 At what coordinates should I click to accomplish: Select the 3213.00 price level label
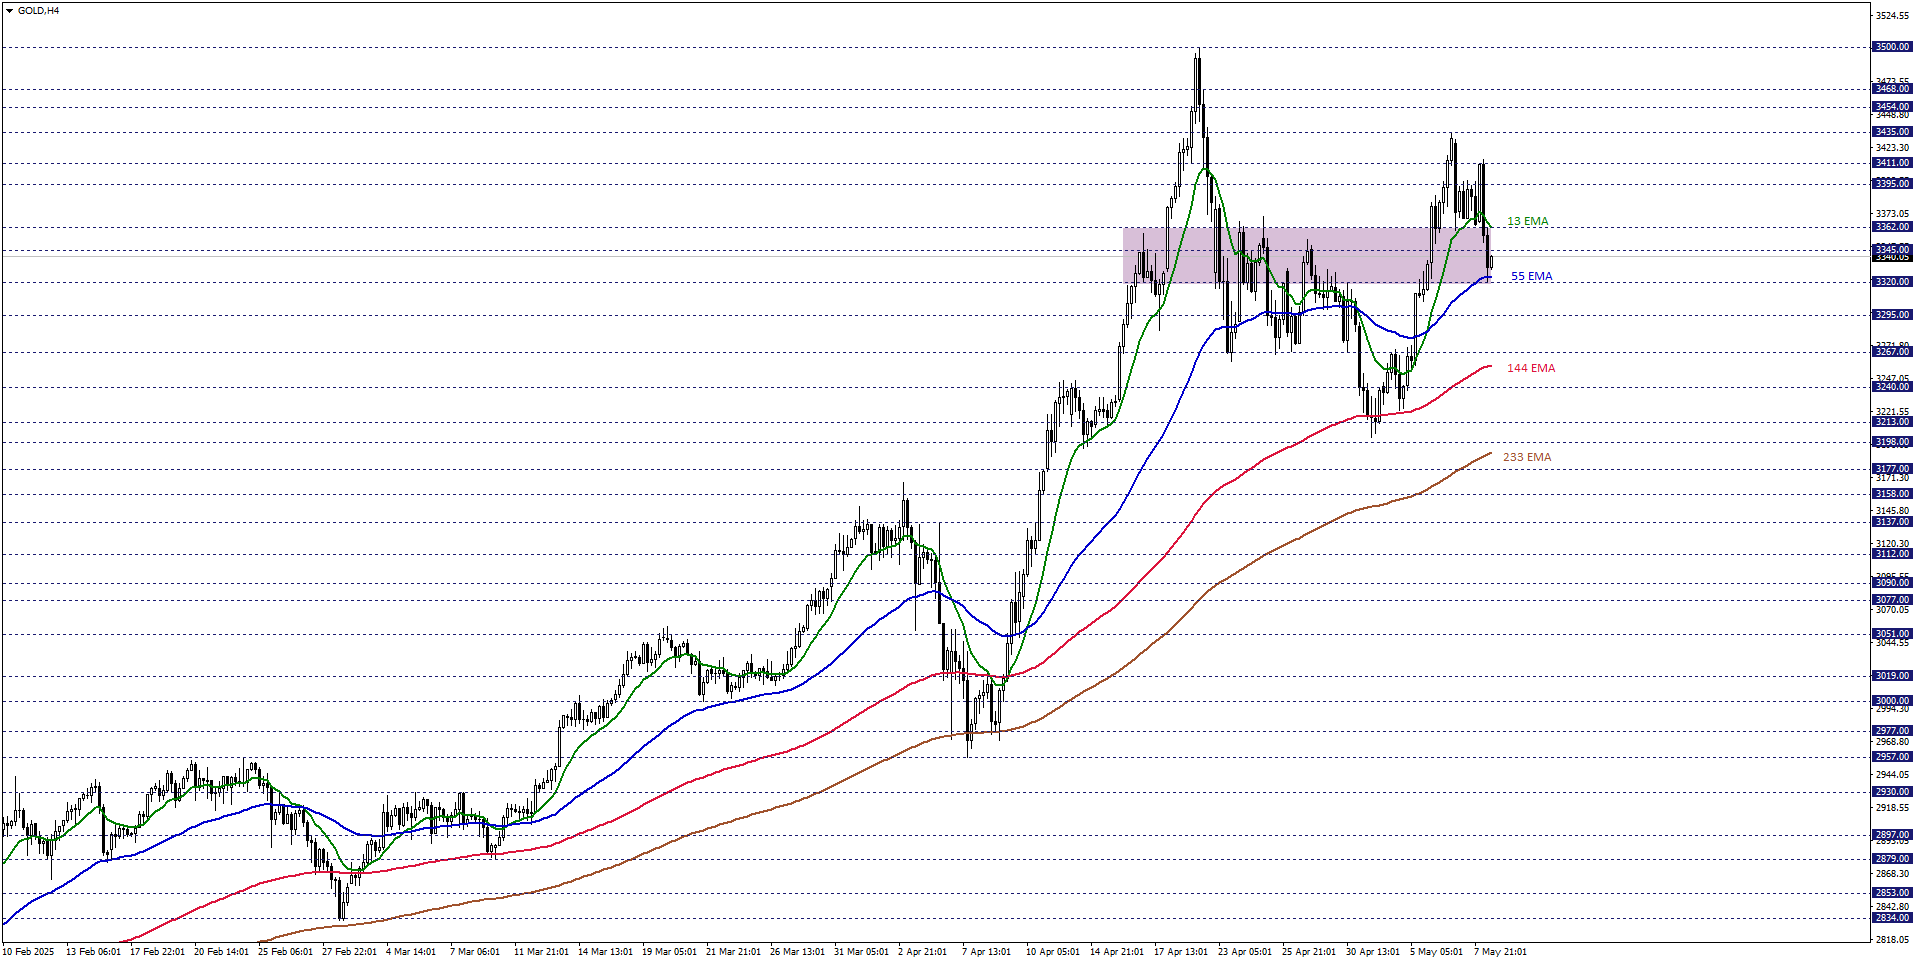click(1892, 422)
